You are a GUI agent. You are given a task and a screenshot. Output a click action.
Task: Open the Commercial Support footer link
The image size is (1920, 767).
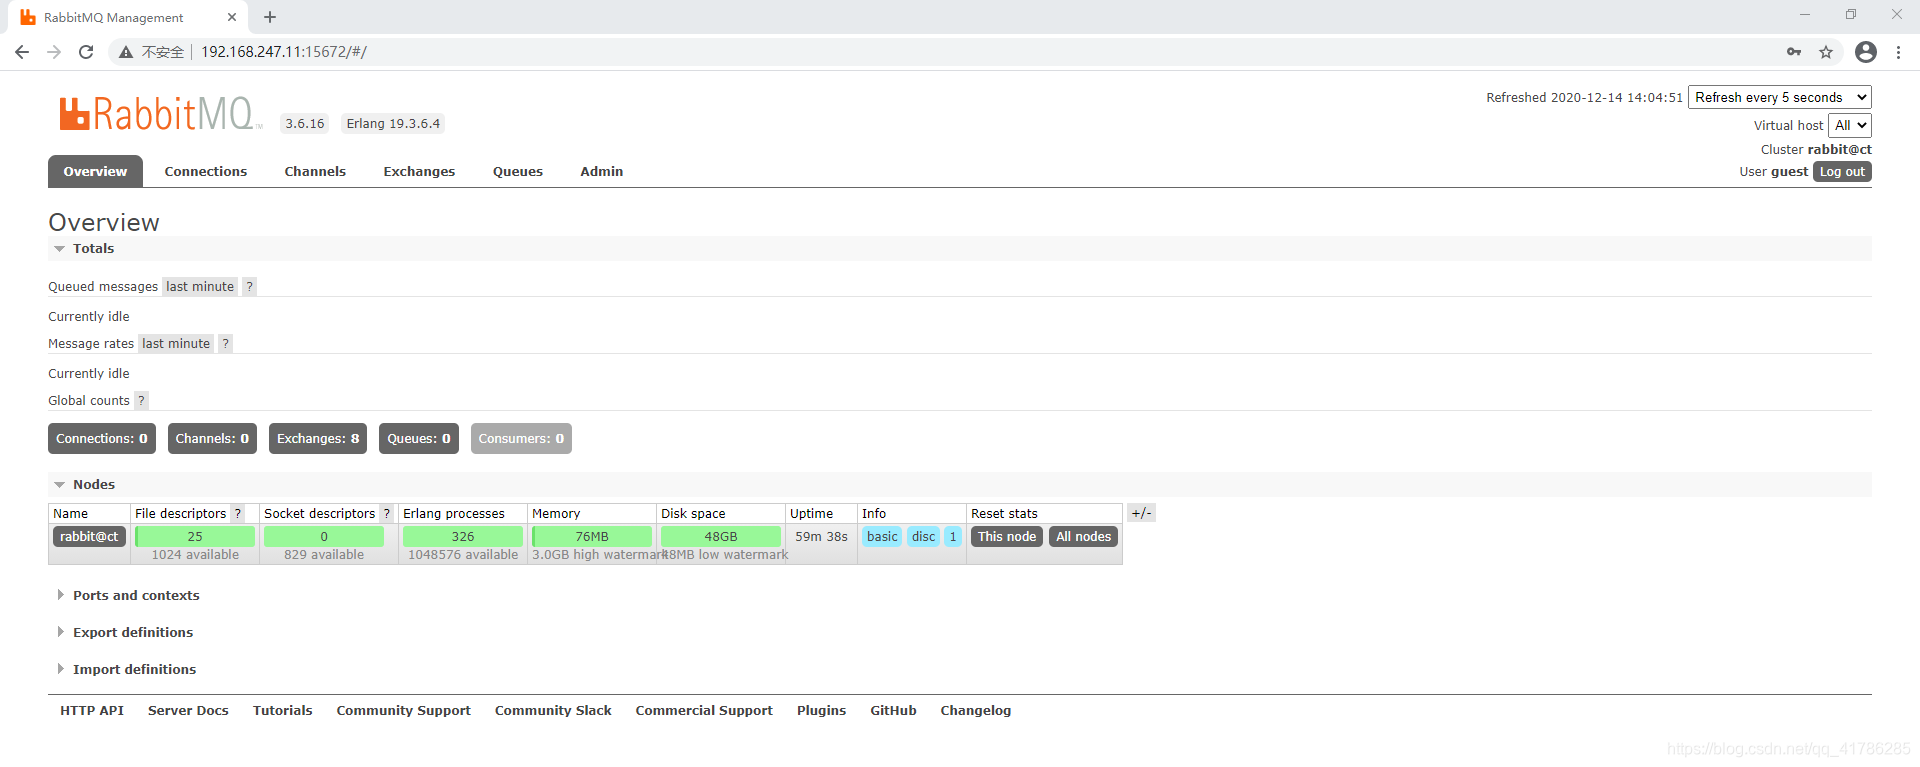[704, 711]
